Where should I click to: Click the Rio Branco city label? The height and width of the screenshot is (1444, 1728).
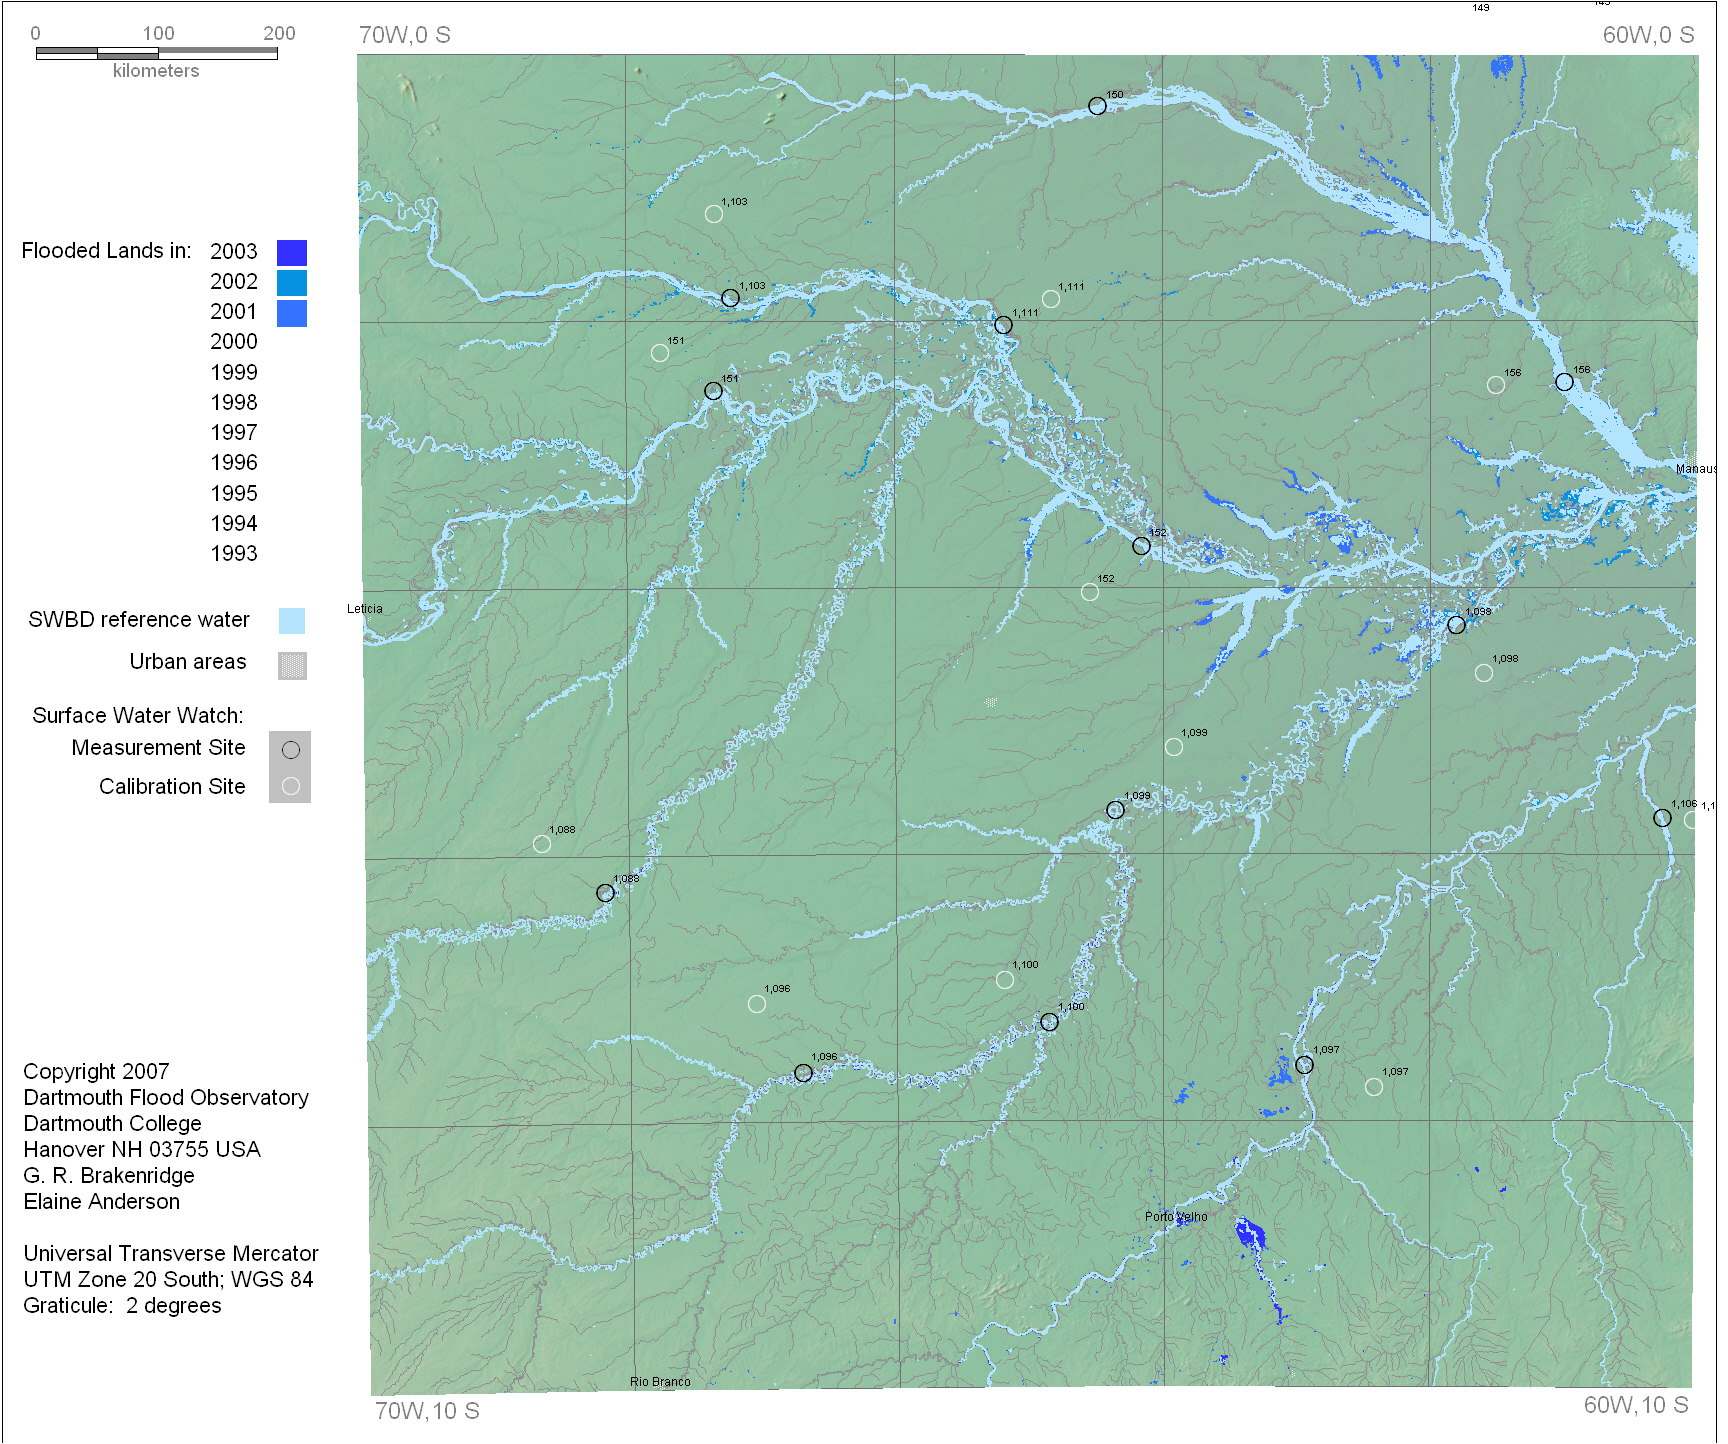660,1382
